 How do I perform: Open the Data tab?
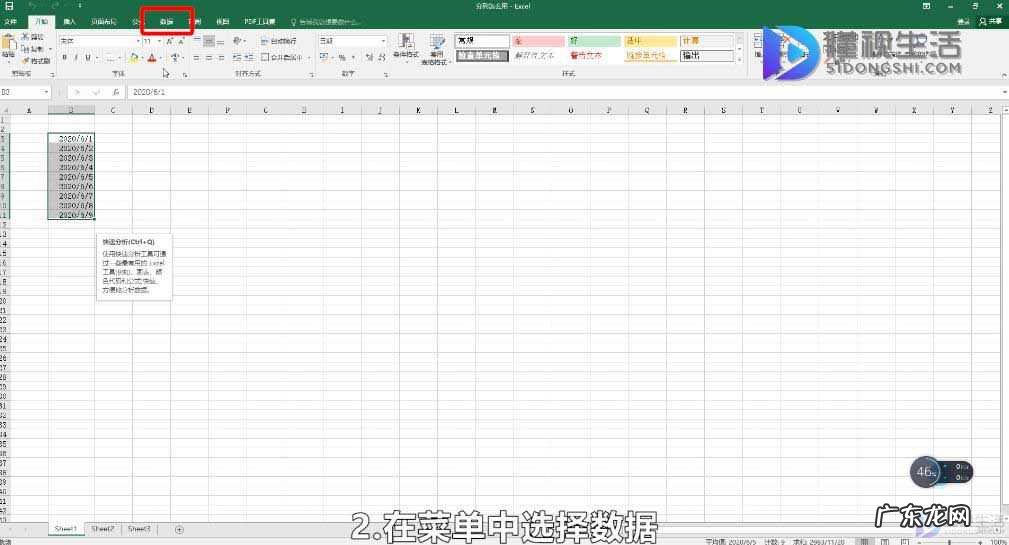[167, 22]
